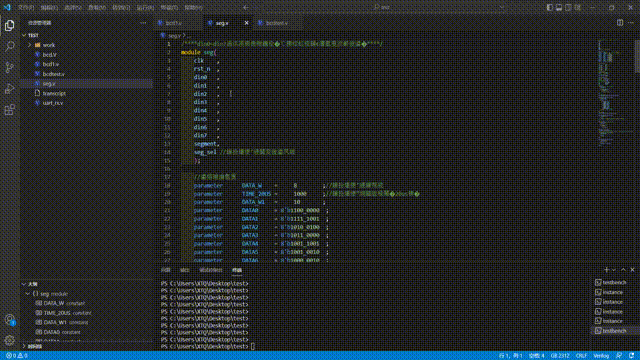640x360 pixels.
Task: Create a new terminal with plus icon
Action: pos(606,270)
